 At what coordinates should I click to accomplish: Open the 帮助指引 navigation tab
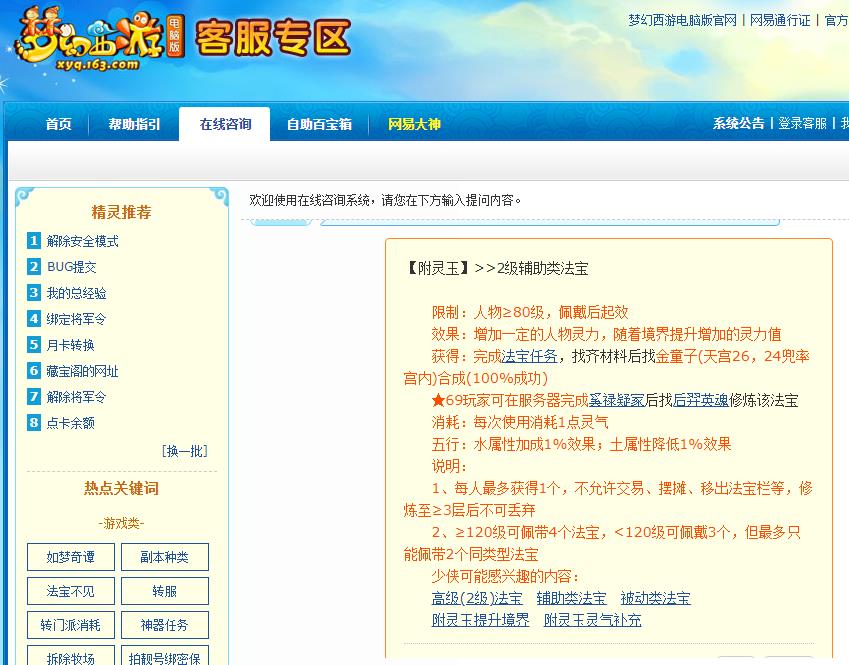tap(134, 124)
